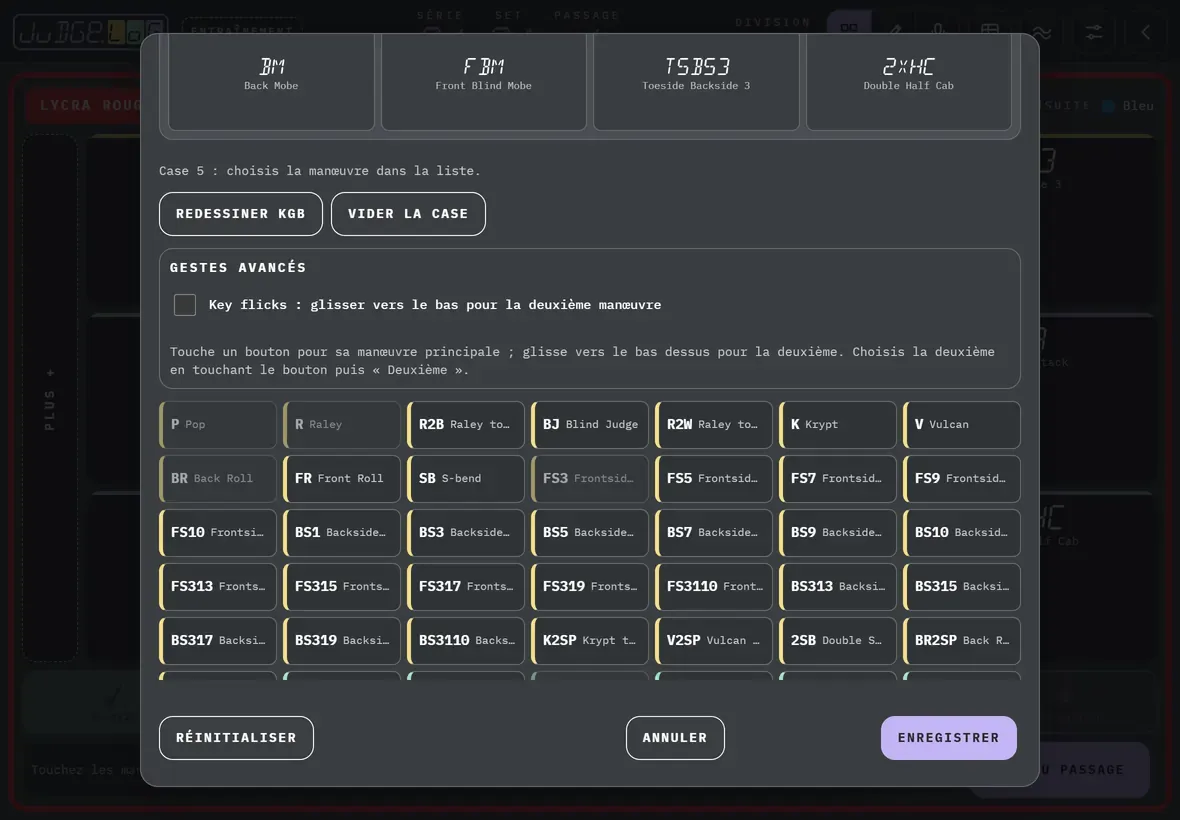Click the wave icon in the top bar
The image size is (1180, 820).
(1042, 32)
